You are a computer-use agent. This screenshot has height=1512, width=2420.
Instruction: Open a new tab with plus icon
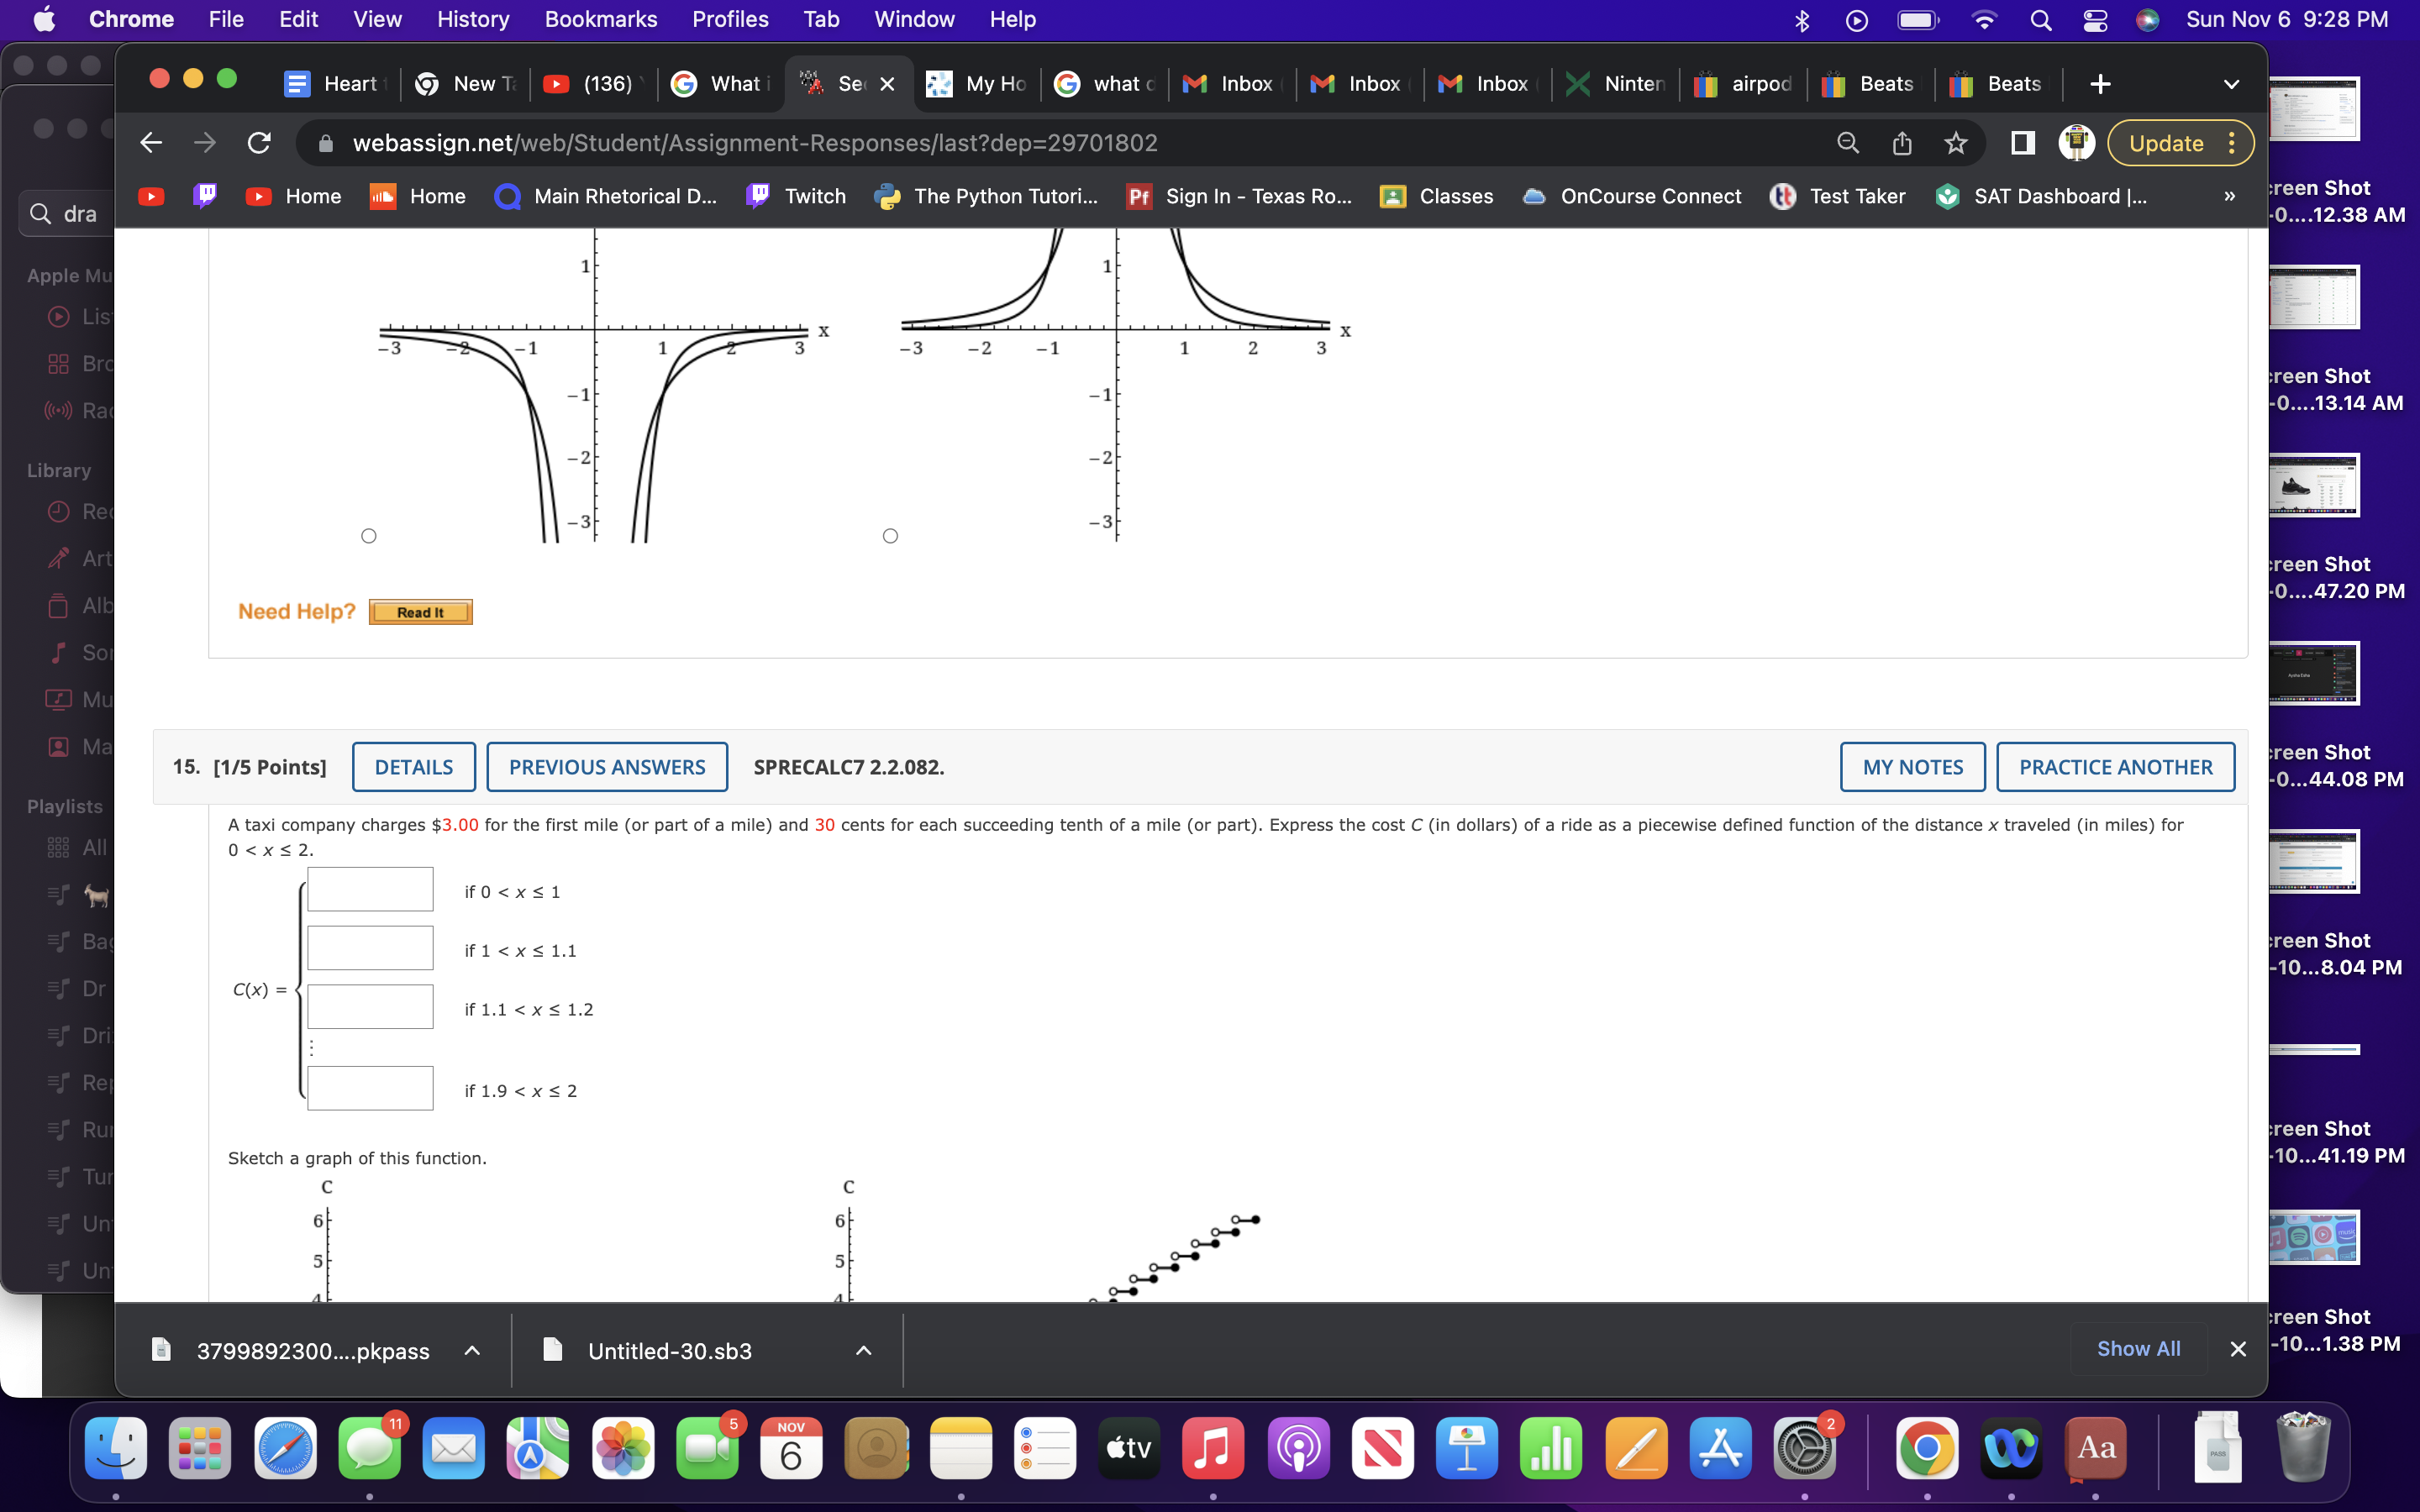tap(2100, 84)
